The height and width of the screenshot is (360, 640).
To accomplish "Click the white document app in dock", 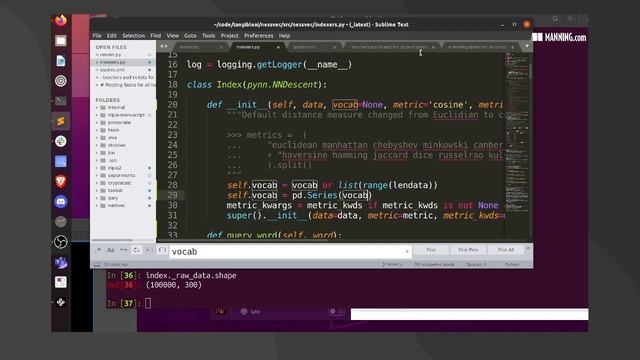I will 61,282.
